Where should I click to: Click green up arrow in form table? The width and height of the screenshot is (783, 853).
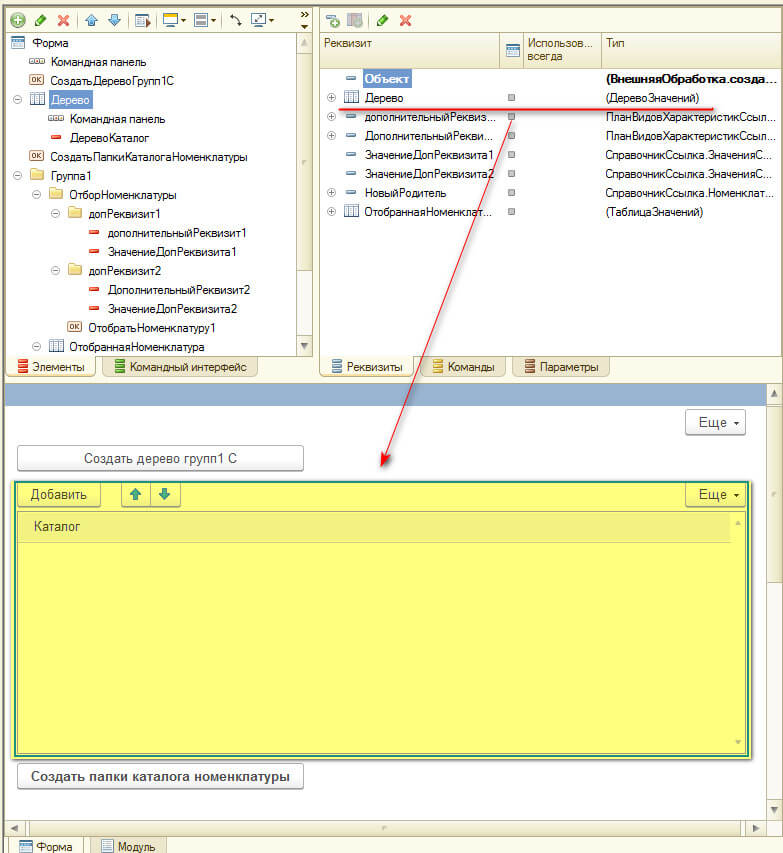tap(136, 494)
